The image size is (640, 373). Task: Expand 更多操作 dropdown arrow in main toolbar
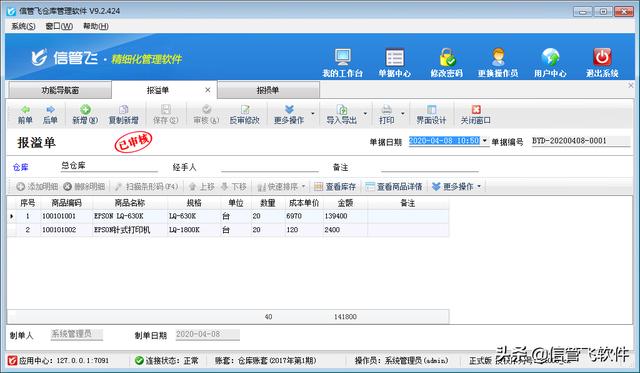point(313,114)
